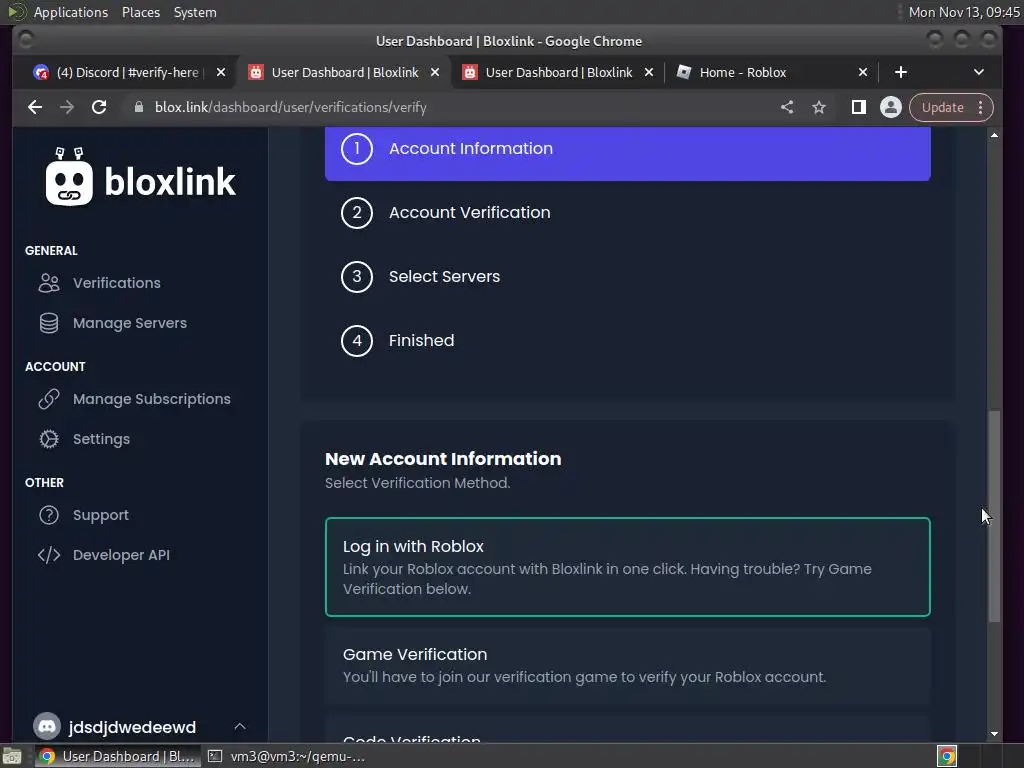Switch to the second User Dashboard Bloxlink tab
1024x768 pixels.
(x=558, y=72)
